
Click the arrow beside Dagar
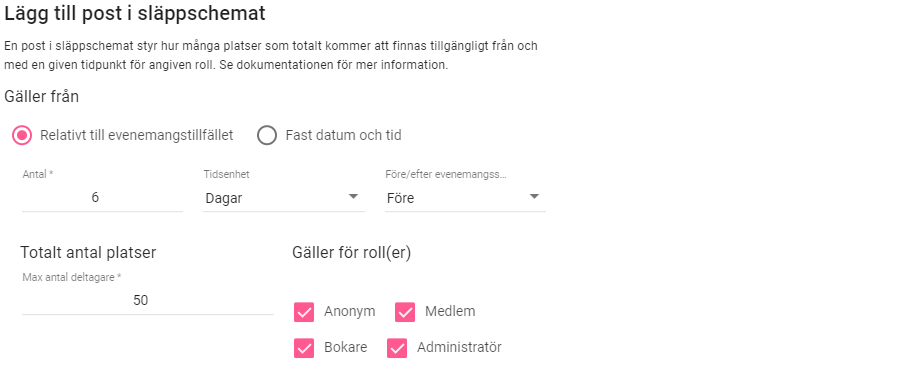[x=354, y=197]
